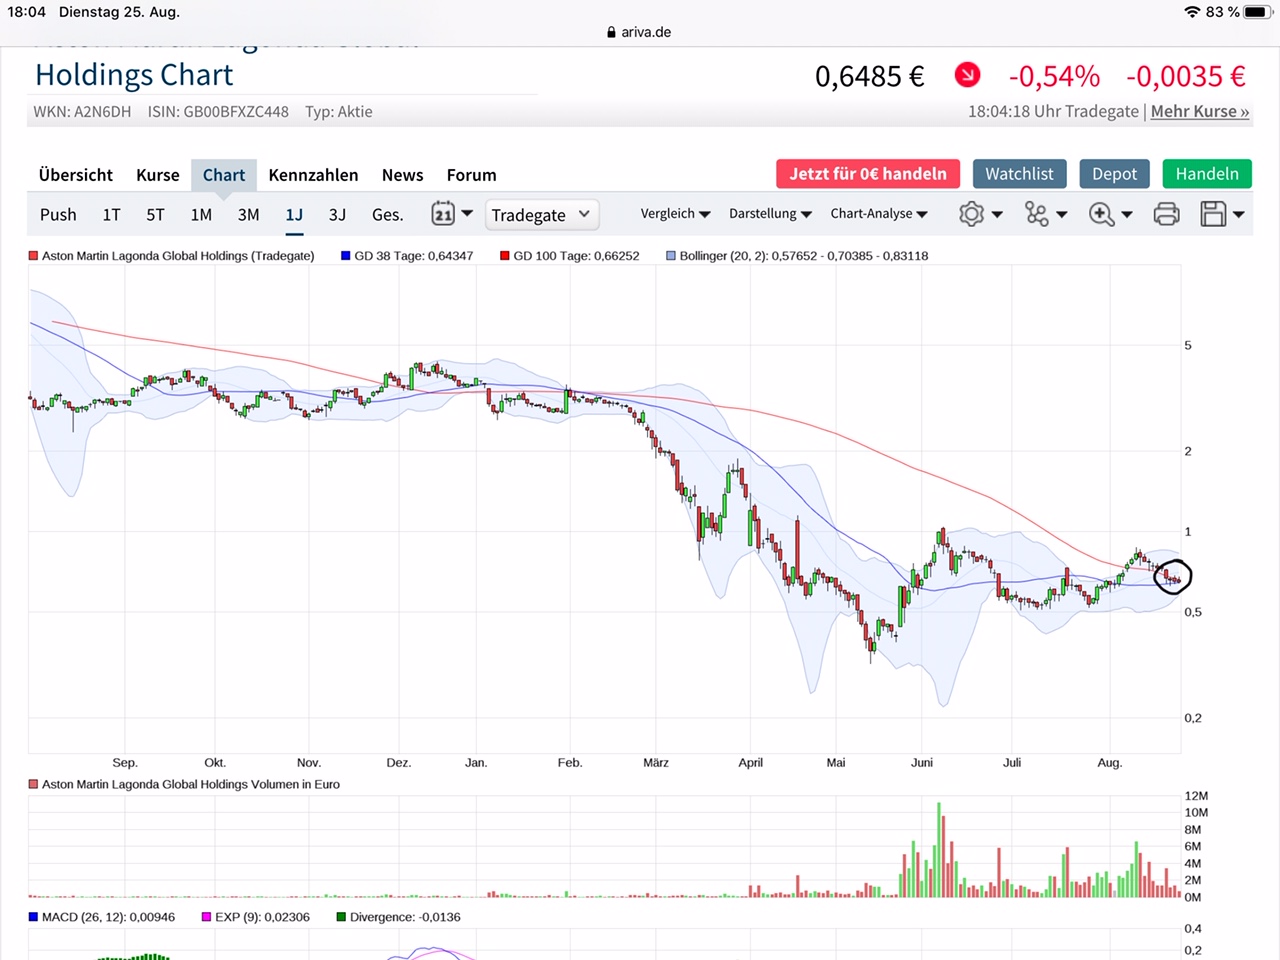Open the Forum tab
This screenshot has width=1280, height=960.
(472, 175)
